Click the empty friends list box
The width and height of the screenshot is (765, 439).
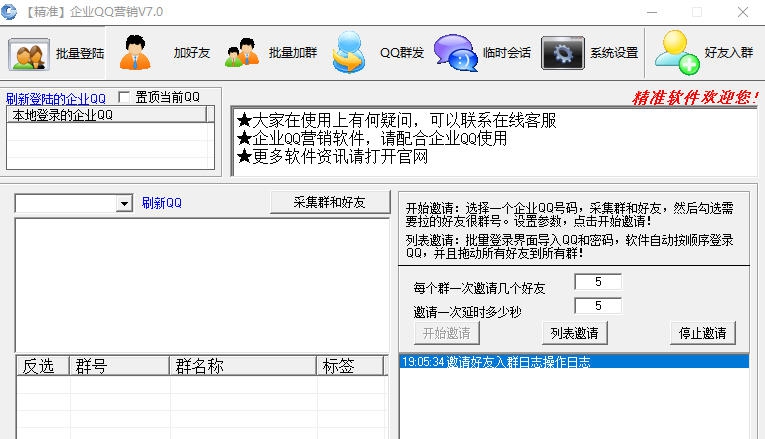click(x=202, y=285)
